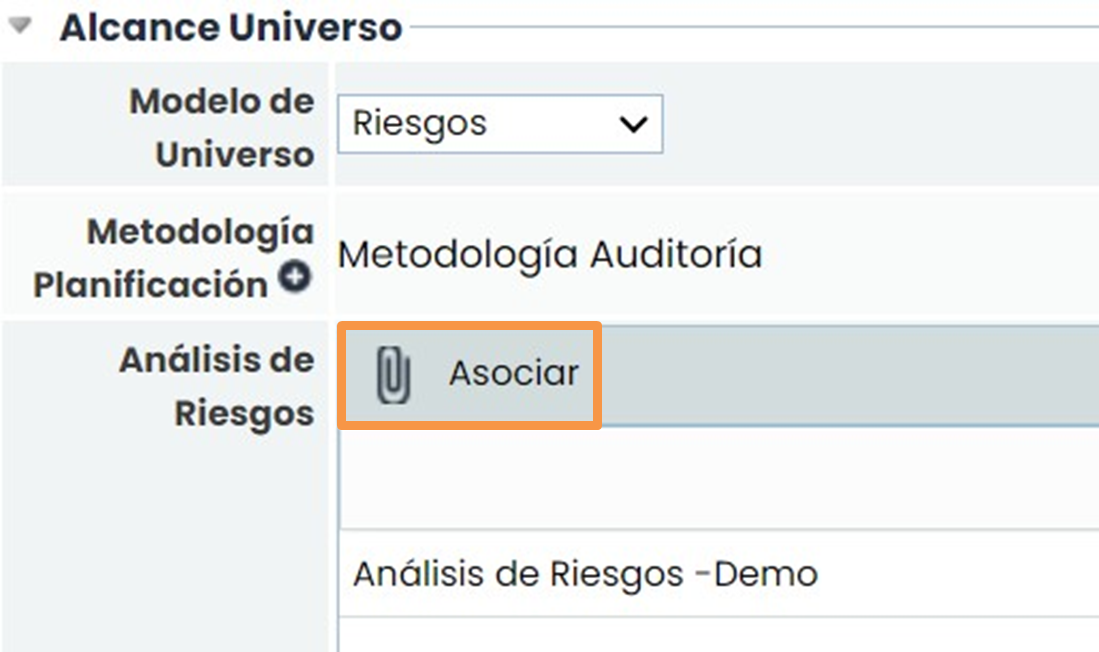Click blank cell area right of Riesgos dropdown
Viewport: 1099px width, 652px height.
click(x=880, y=124)
